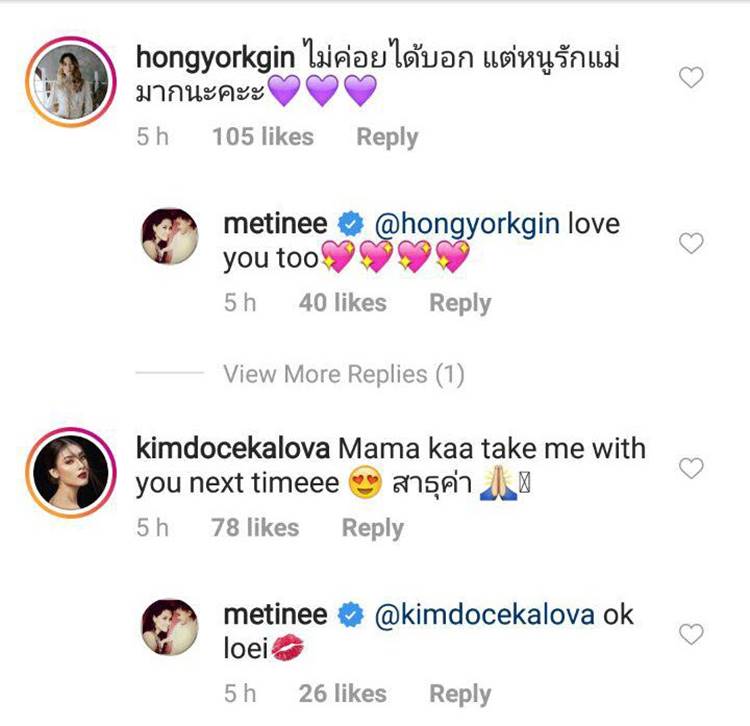The width and height of the screenshot is (750, 726).
Task: Click the hongyorkgin username in bold
Action: [x=215, y=57]
